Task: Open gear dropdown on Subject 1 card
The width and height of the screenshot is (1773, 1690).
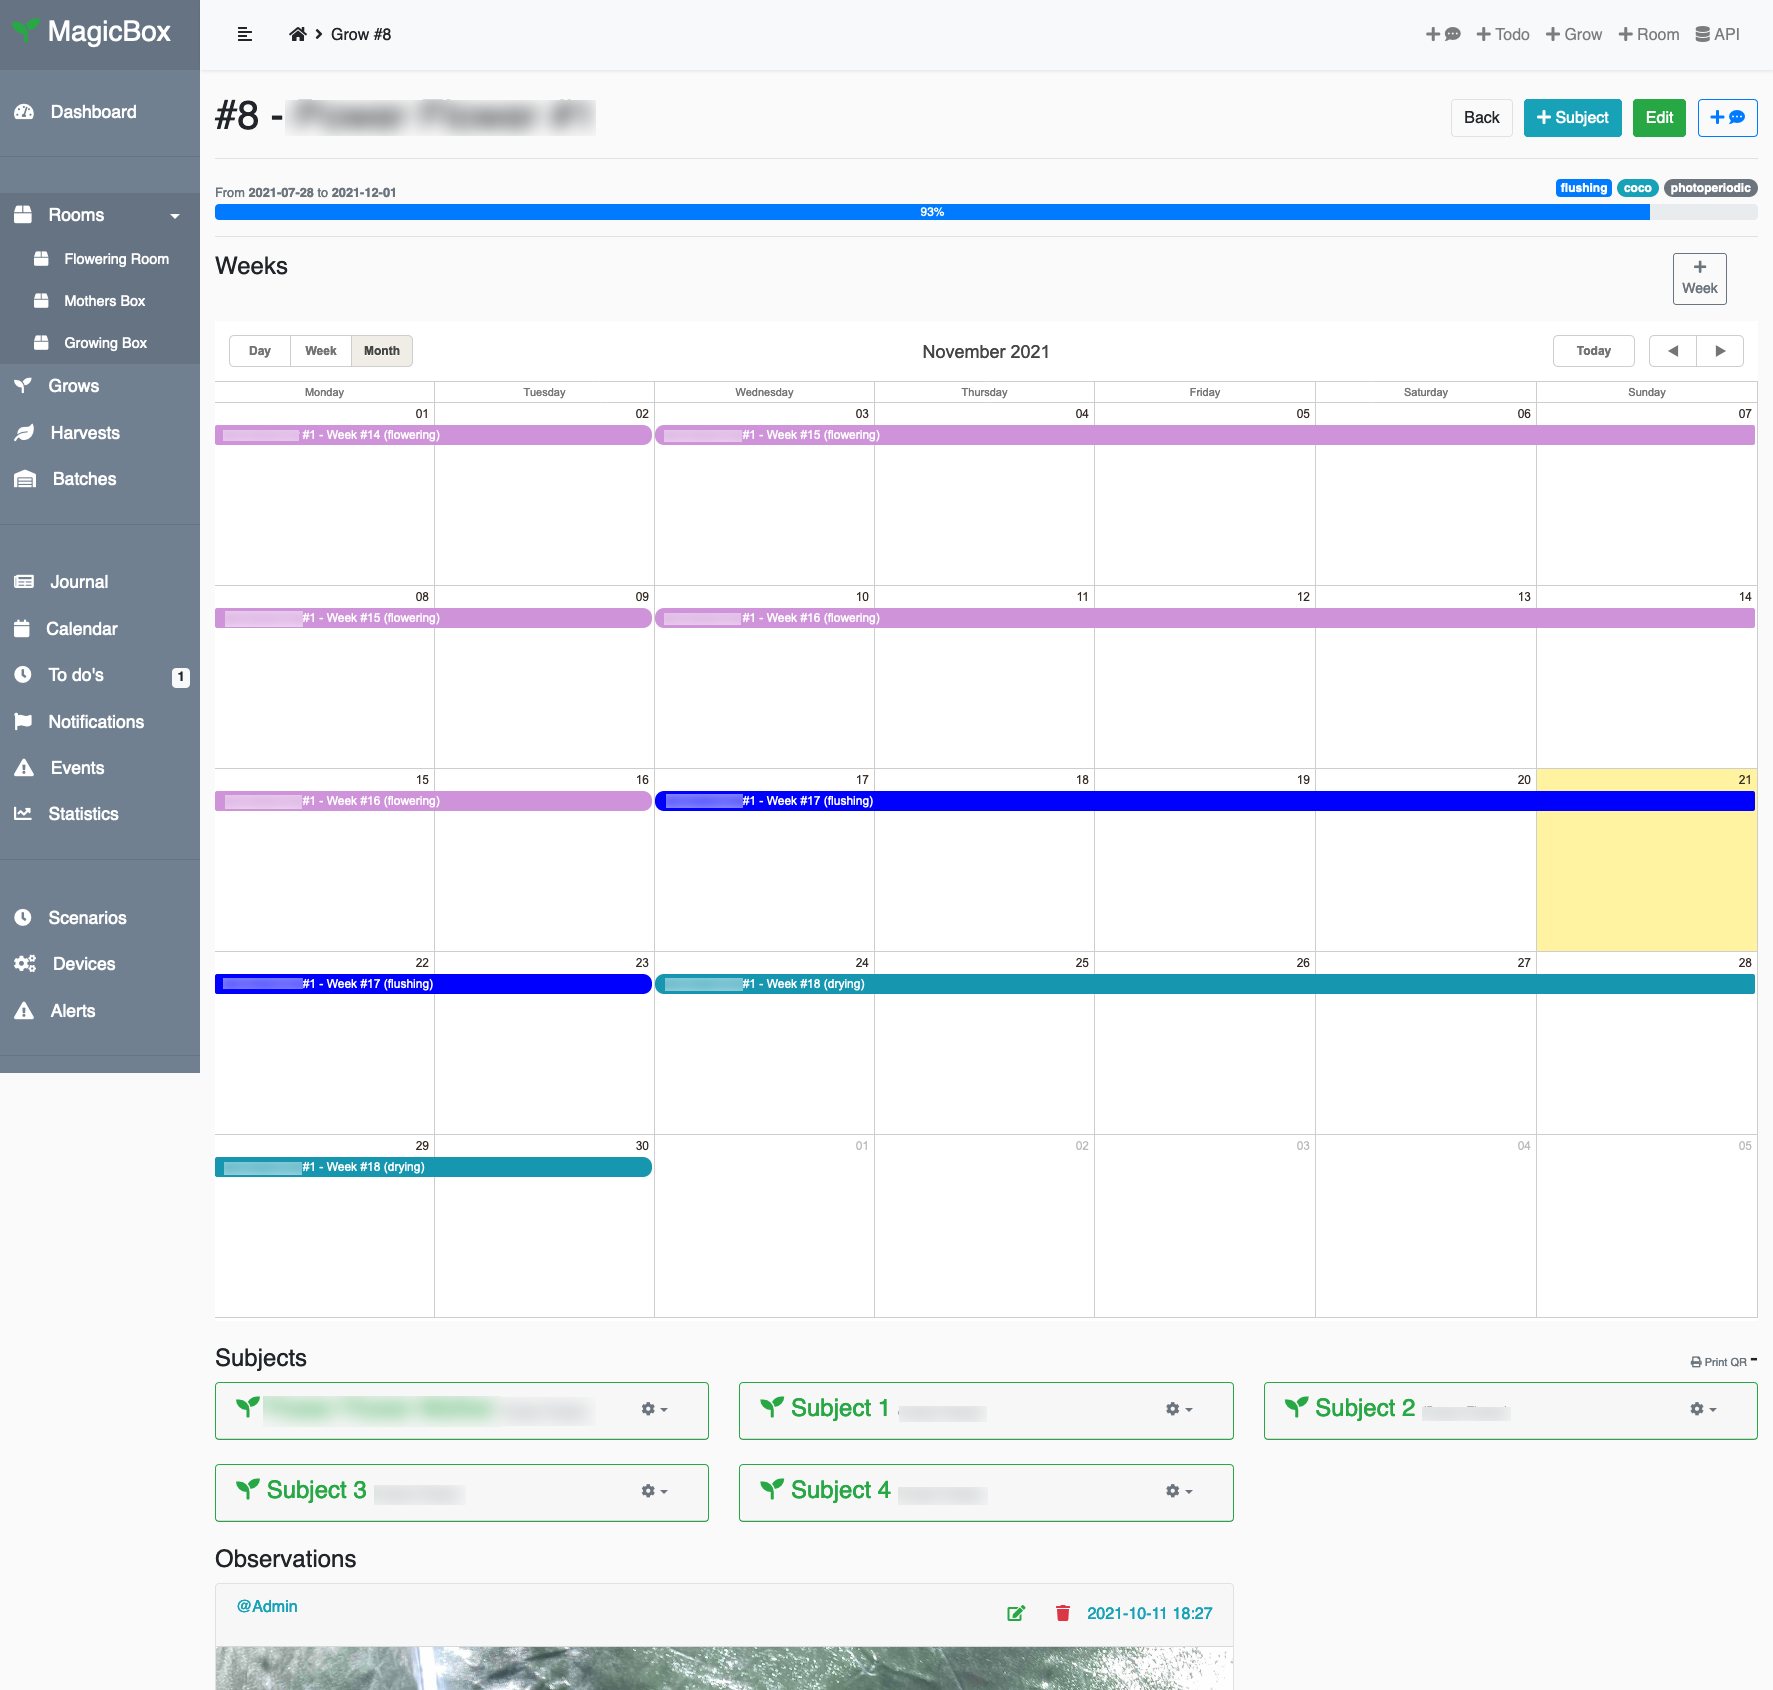Action: point(1178,1409)
